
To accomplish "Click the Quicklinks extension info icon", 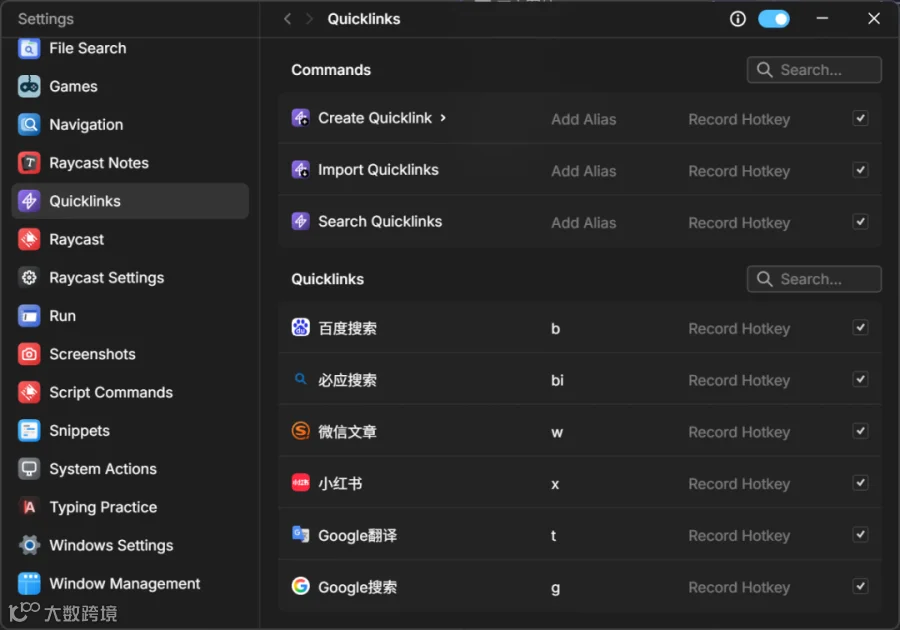I will [x=738, y=19].
